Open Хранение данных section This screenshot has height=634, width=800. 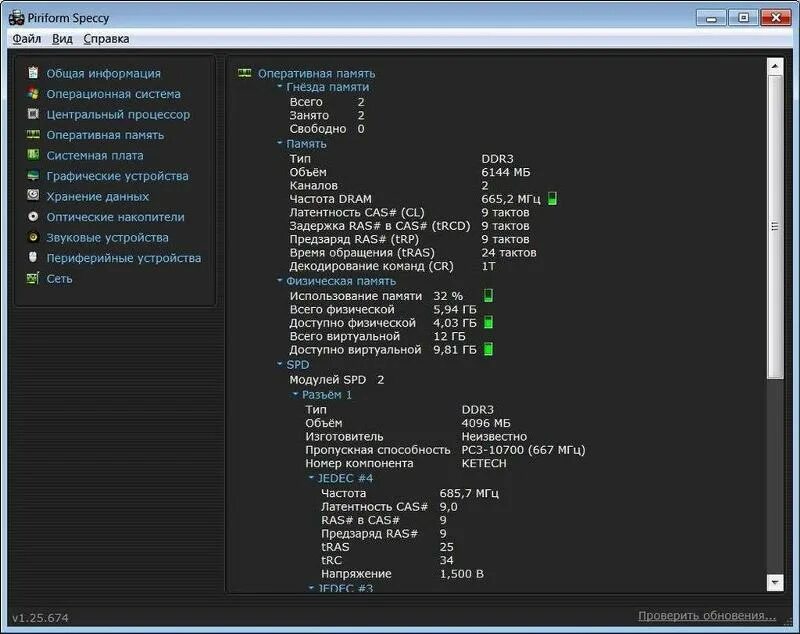click(x=97, y=196)
